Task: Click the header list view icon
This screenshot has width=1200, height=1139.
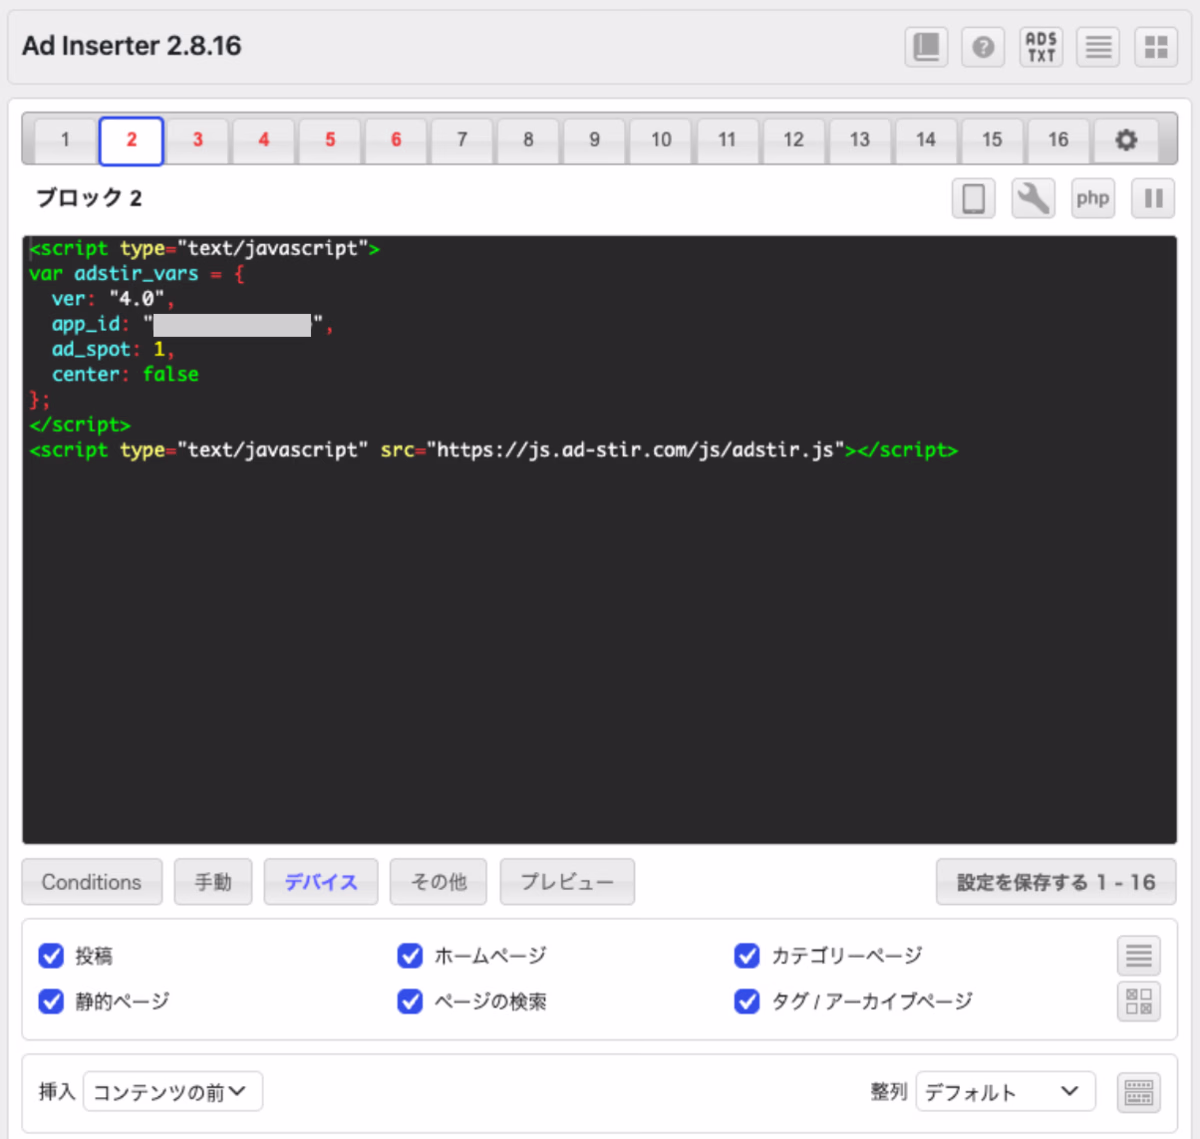Action: pos(1098,47)
